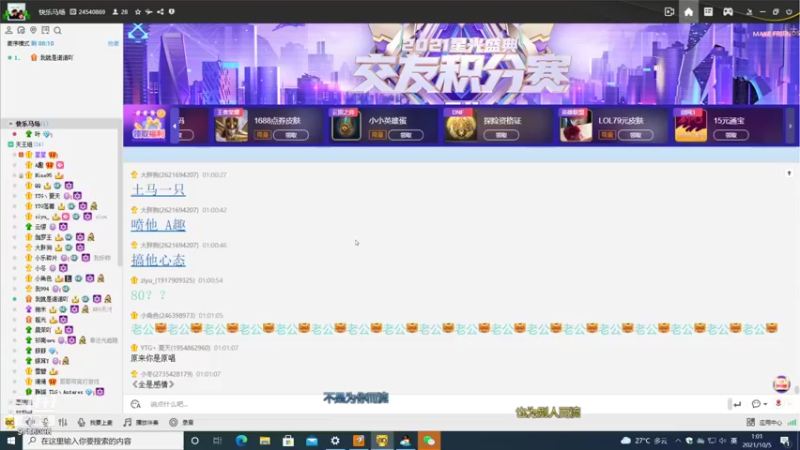Toggle the 录音 recording button
The width and height of the screenshot is (800, 450).
(181, 422)
